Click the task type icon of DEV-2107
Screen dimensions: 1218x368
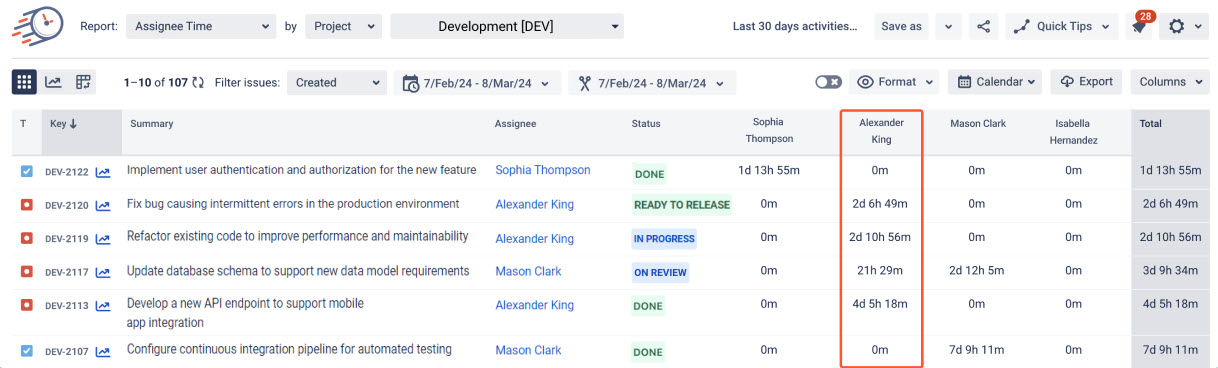(x=27, y=351)
